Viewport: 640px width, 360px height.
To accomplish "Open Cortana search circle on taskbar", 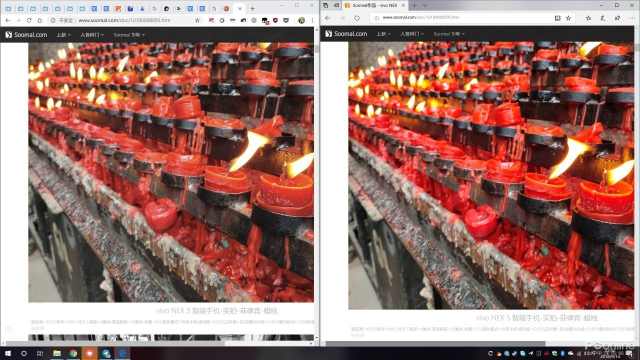I will [x=24, y=353].
